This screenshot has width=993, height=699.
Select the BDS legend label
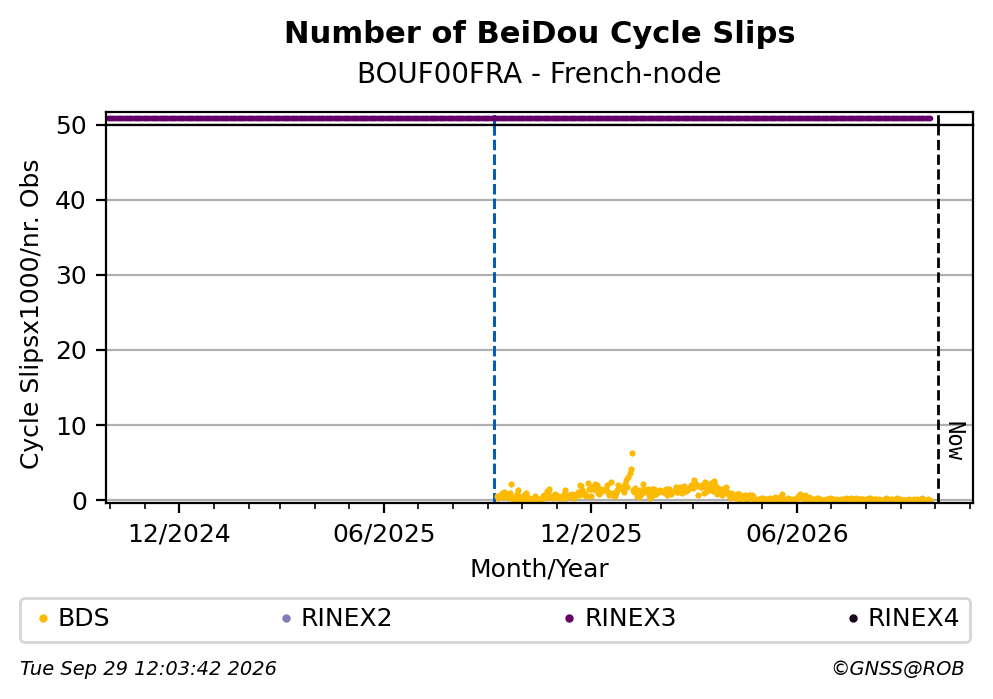pos(84,618)
